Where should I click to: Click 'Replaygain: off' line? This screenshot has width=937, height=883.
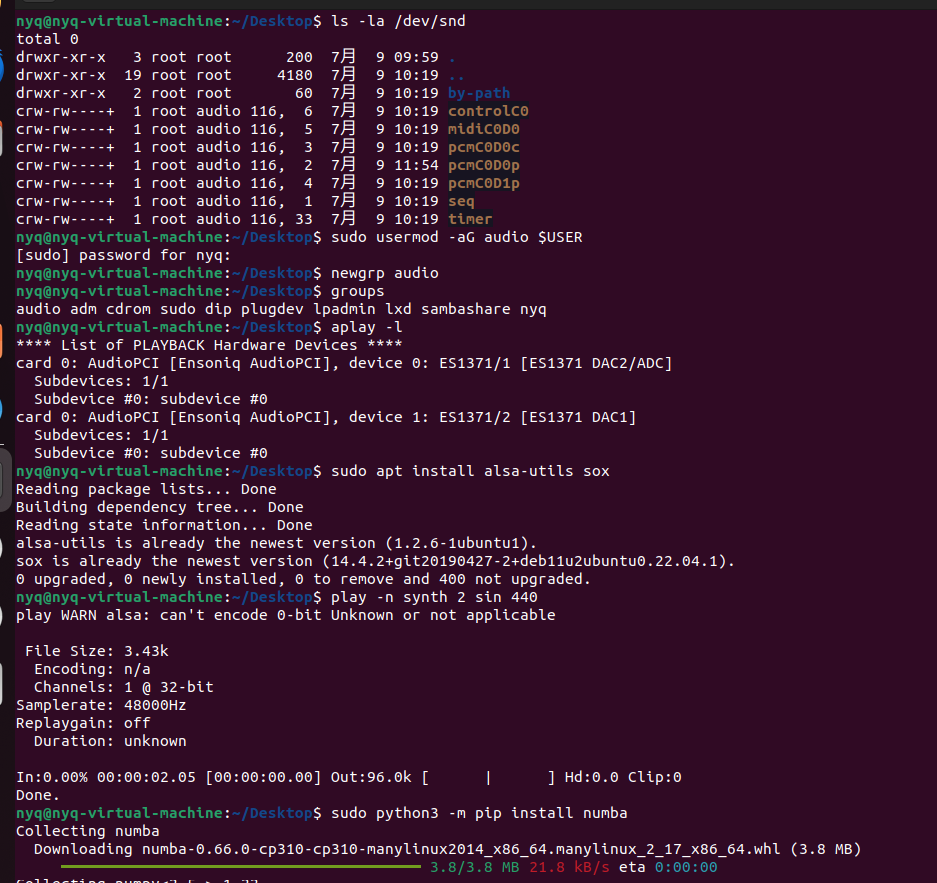click(83, 723)
